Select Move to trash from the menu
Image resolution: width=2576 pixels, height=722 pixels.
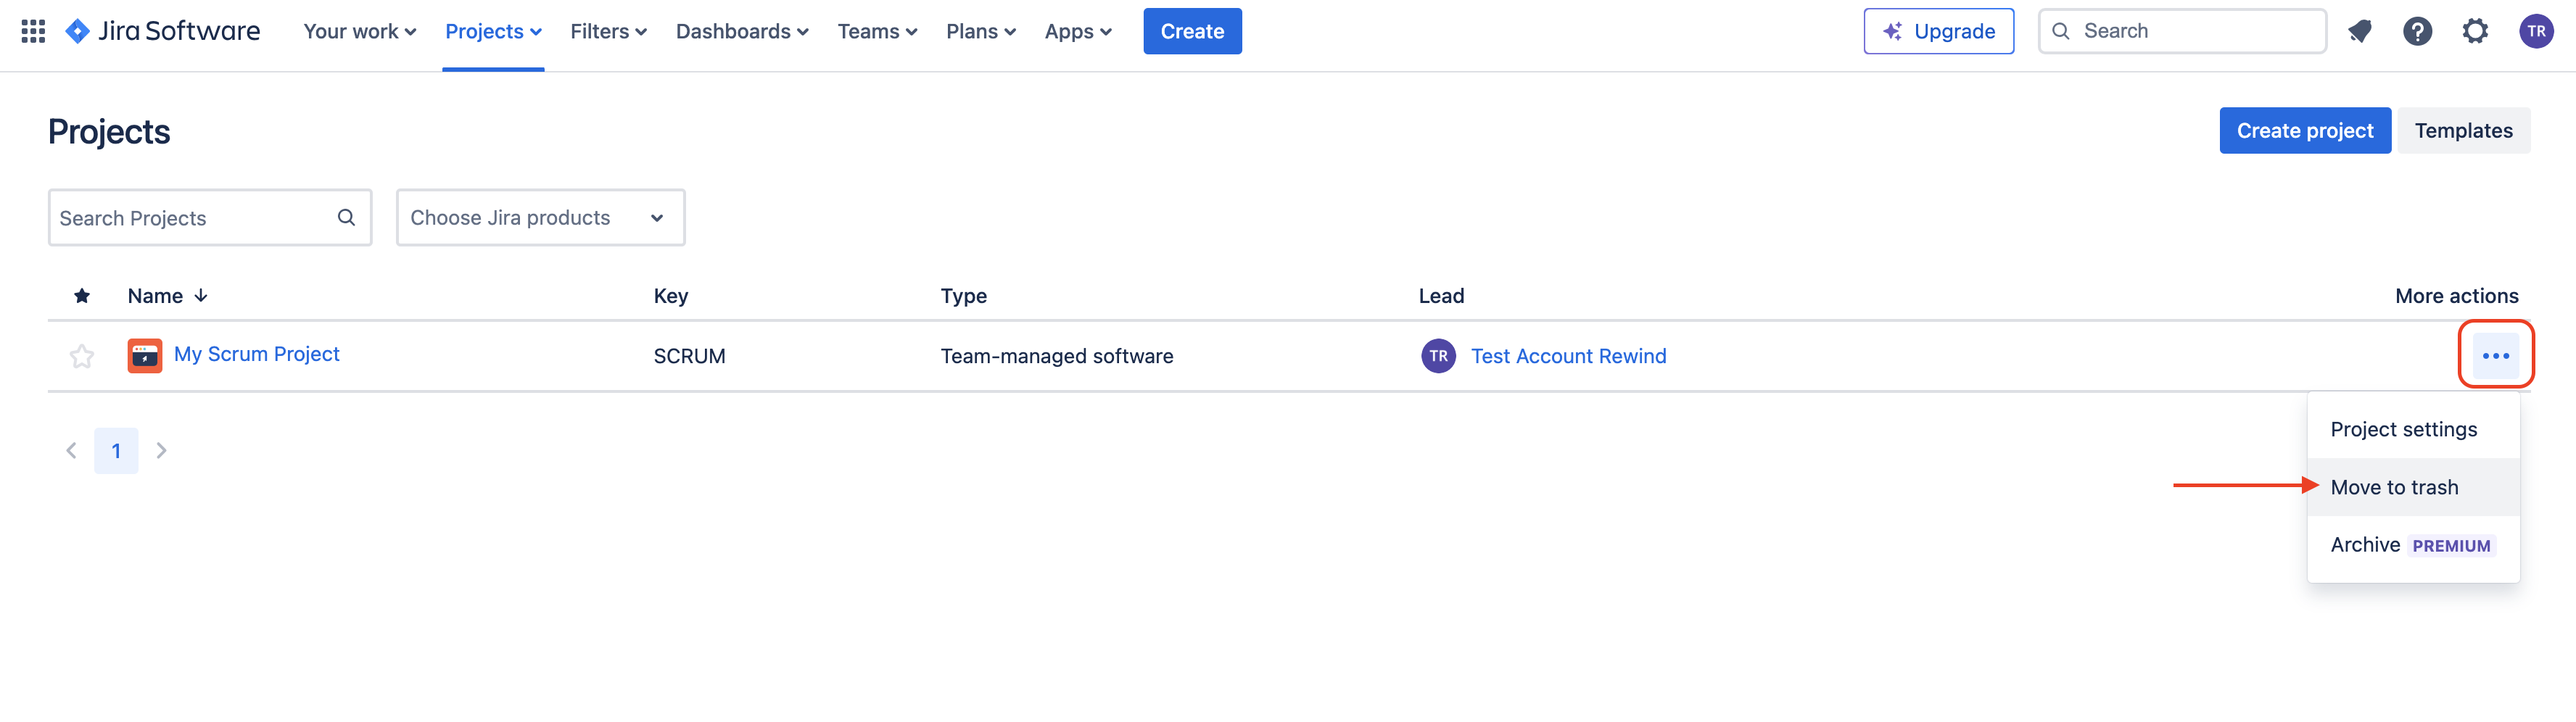tap(2394, 487)
